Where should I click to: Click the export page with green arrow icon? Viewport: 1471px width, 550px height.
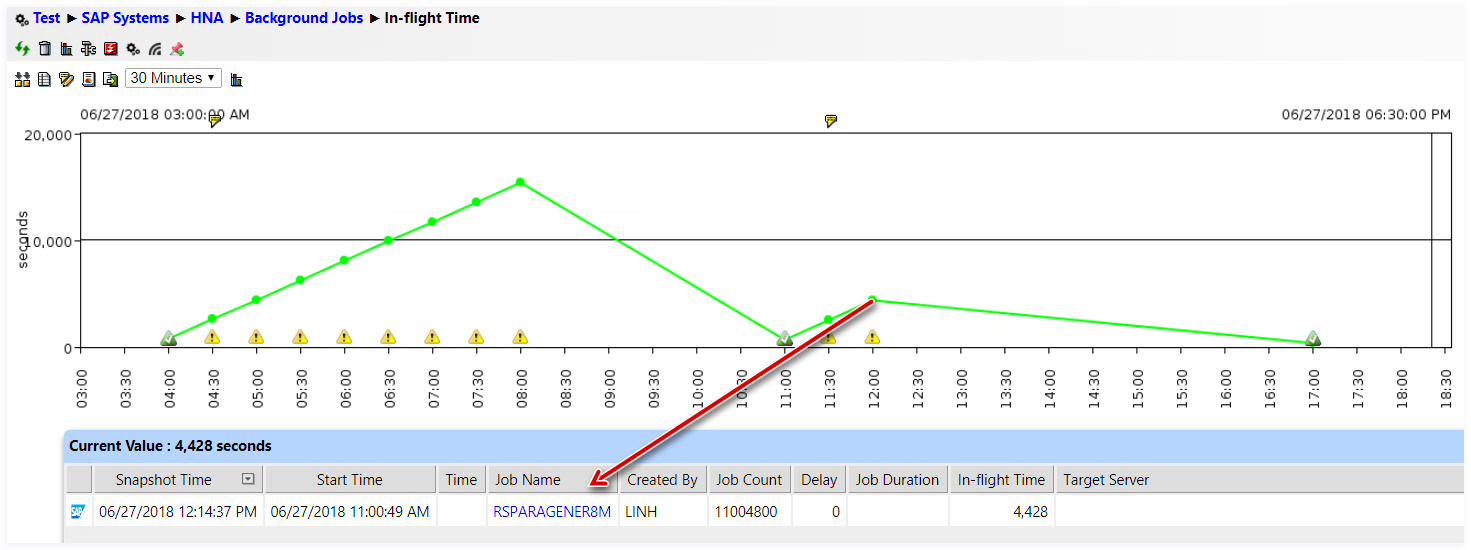pos(110,79)
